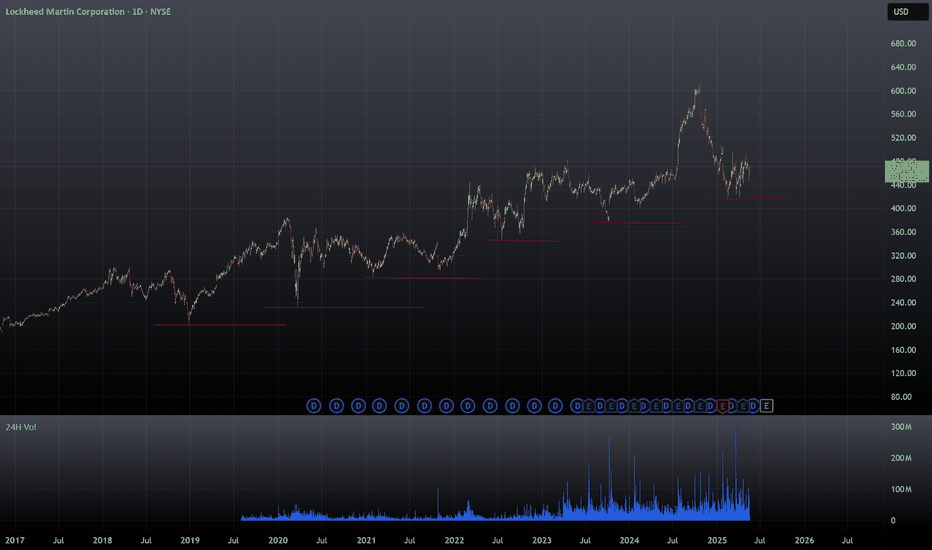Click the white square E marker at far right
Viewport: 932px width, 550px height.
pos(766,406)
